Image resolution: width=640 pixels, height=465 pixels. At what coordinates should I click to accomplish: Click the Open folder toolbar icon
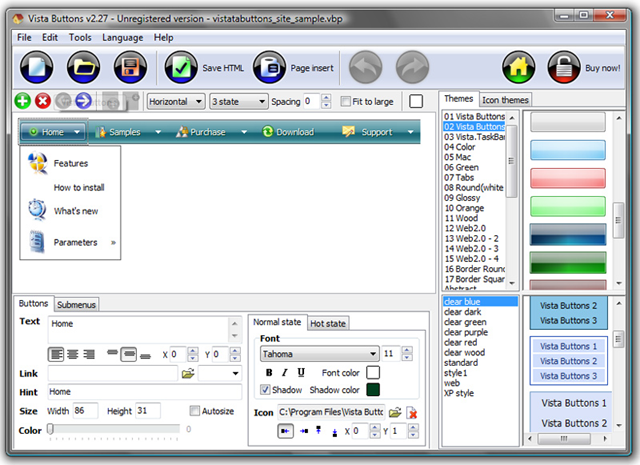pyautogui.click(x=83, y=68)
